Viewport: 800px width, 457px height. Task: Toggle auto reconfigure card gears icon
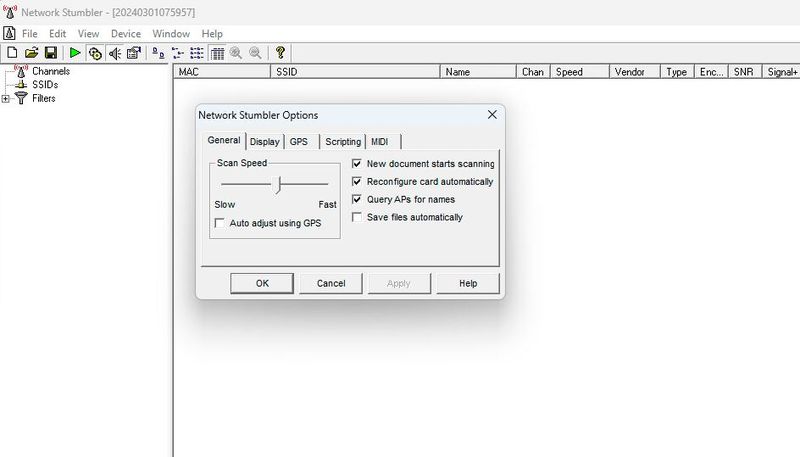(95, 53)
